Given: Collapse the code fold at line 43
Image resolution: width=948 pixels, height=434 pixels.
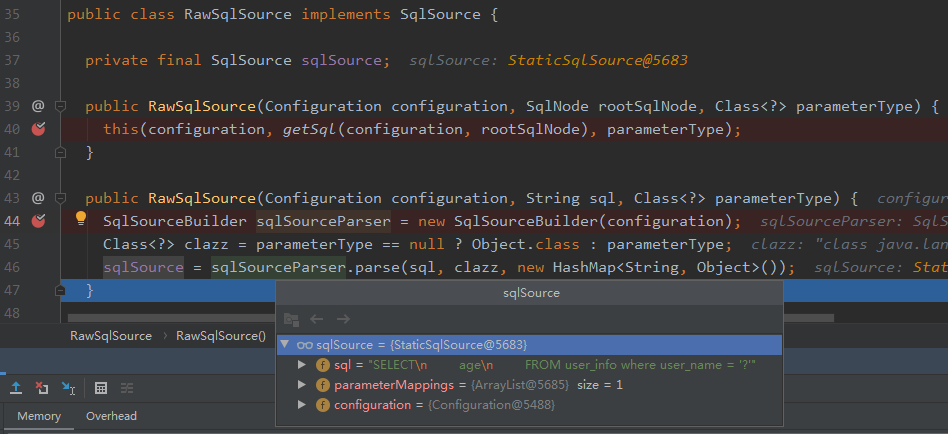Looking at the screenshot, I should coord(60,198).
